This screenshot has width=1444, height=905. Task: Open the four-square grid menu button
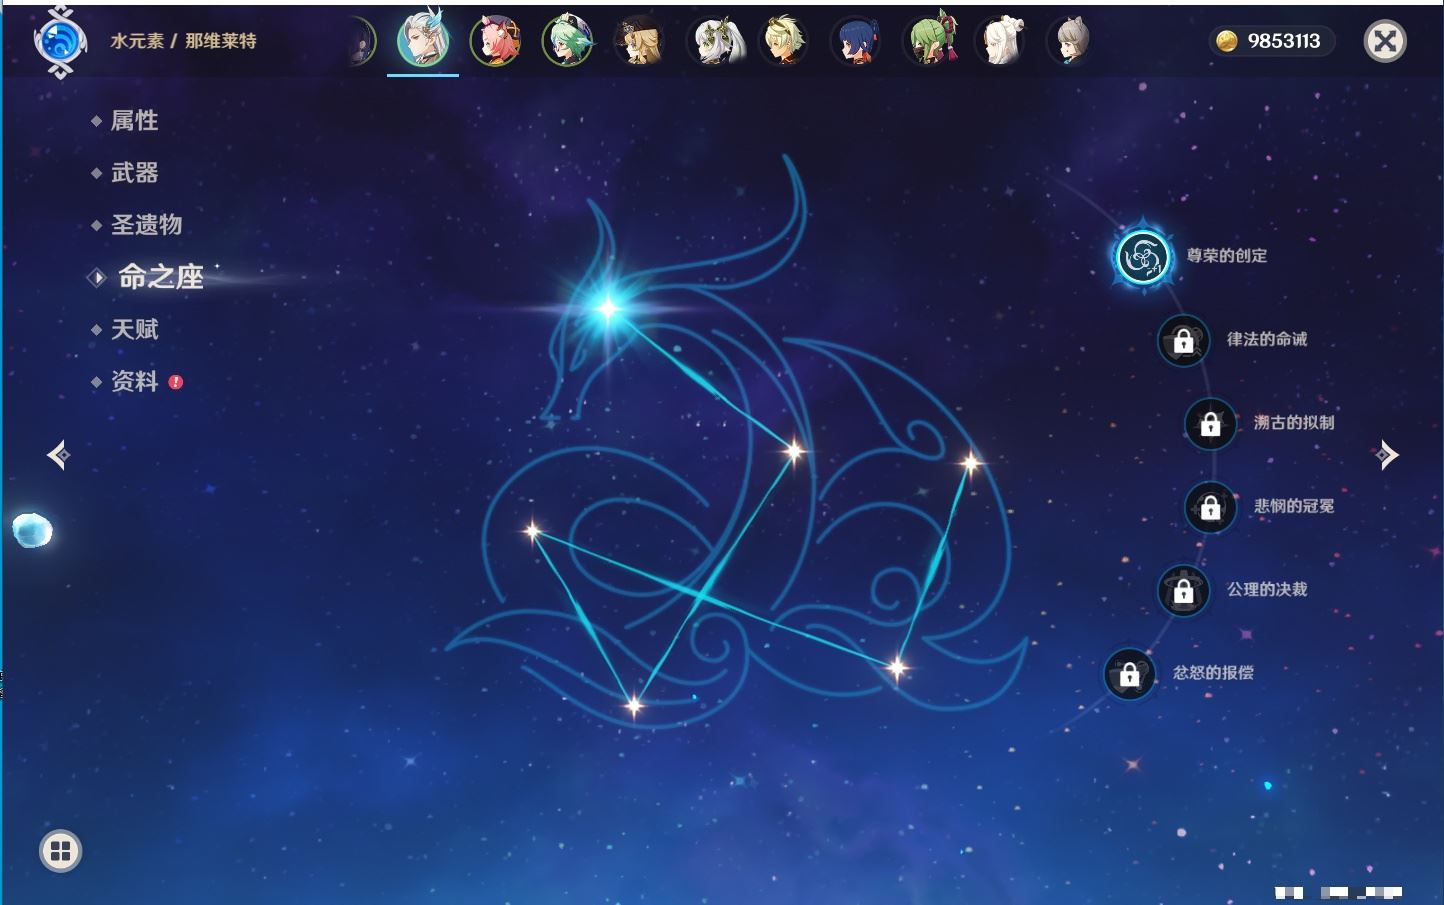60,851
